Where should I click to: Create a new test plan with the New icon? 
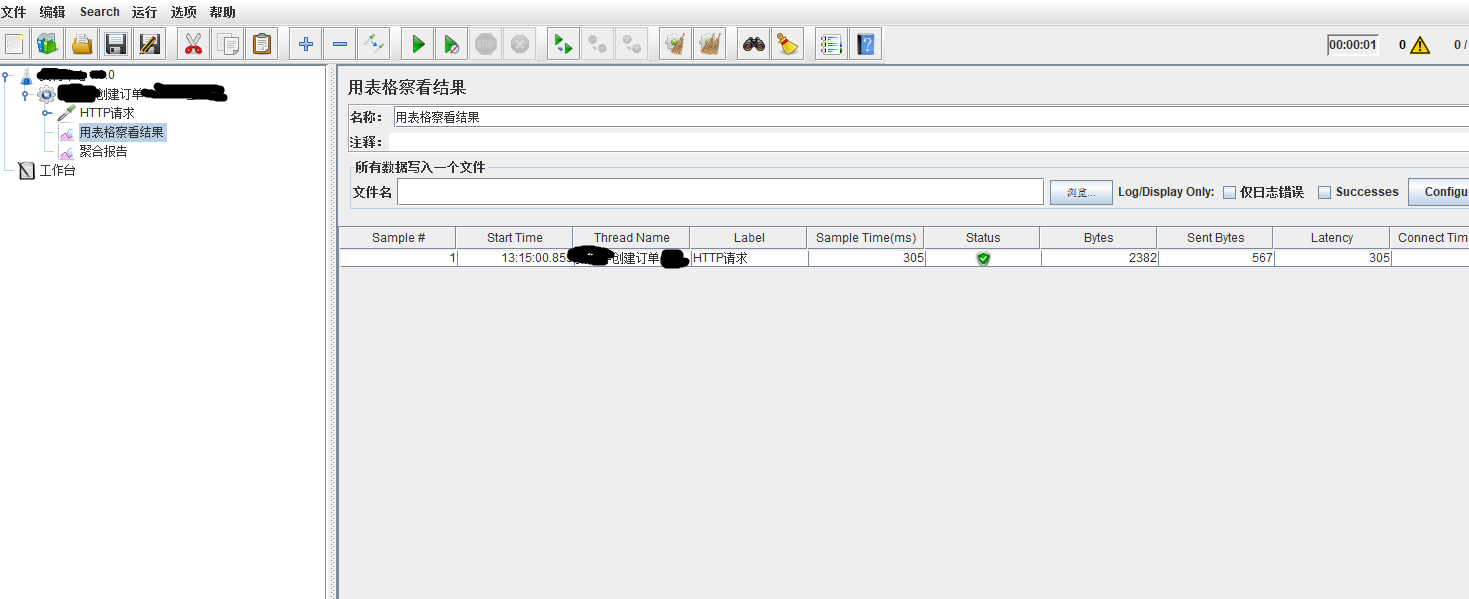(x=15, y=44)
